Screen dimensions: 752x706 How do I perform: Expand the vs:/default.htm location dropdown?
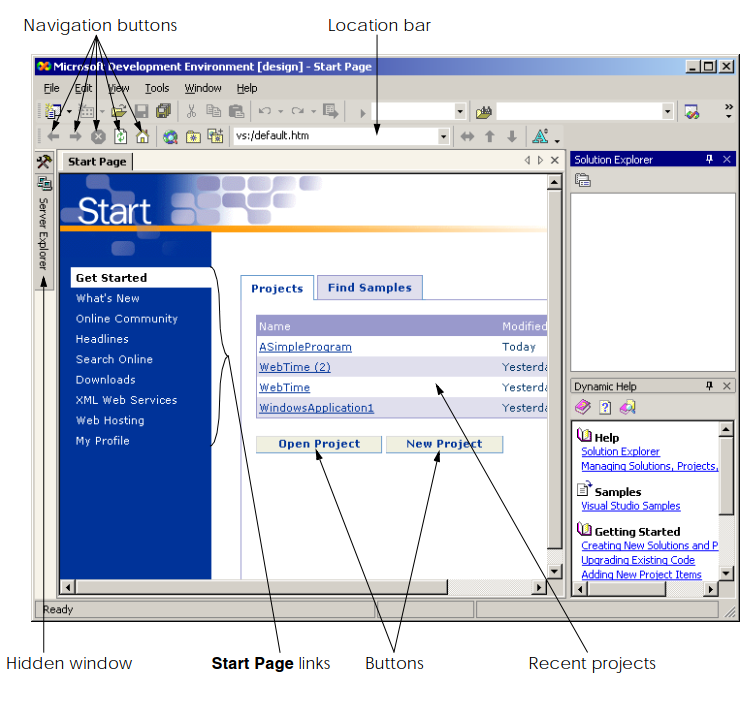click(x=444, y=137)
